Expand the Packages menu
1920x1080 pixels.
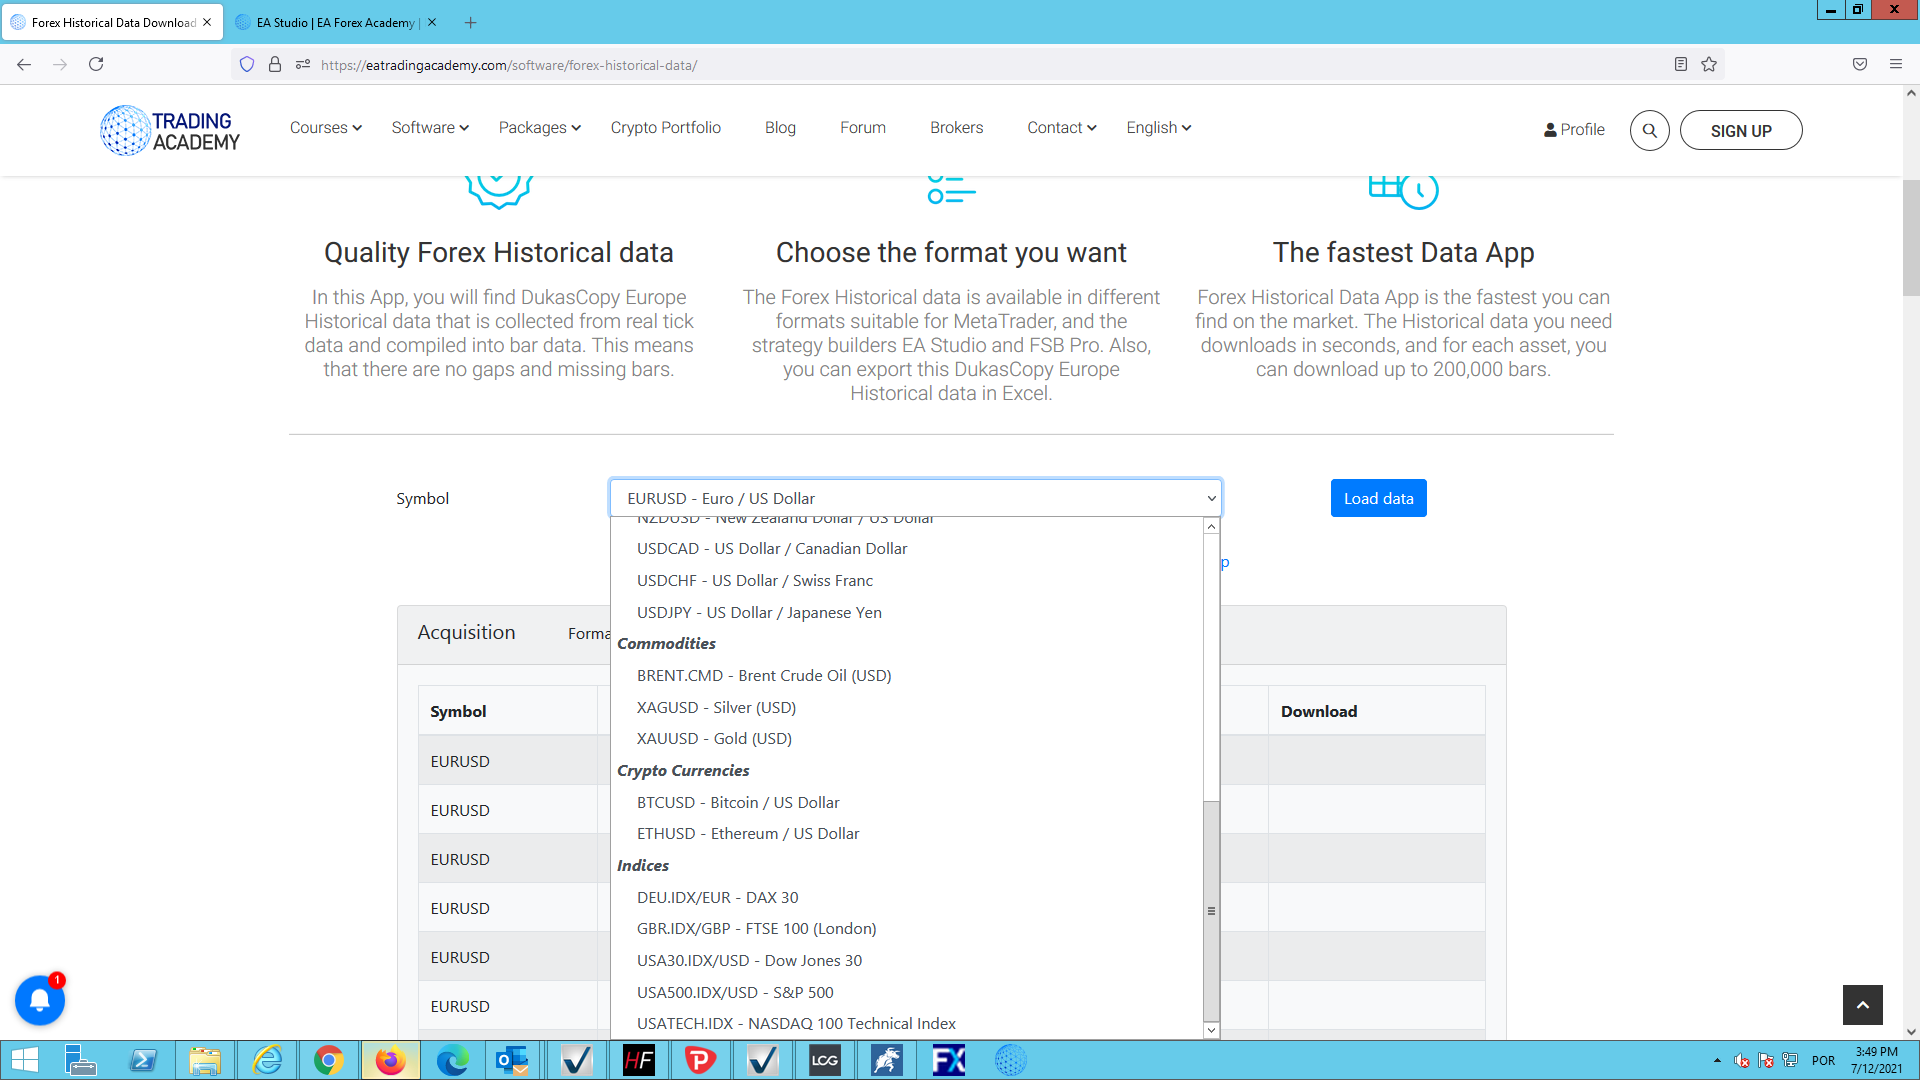540,128
